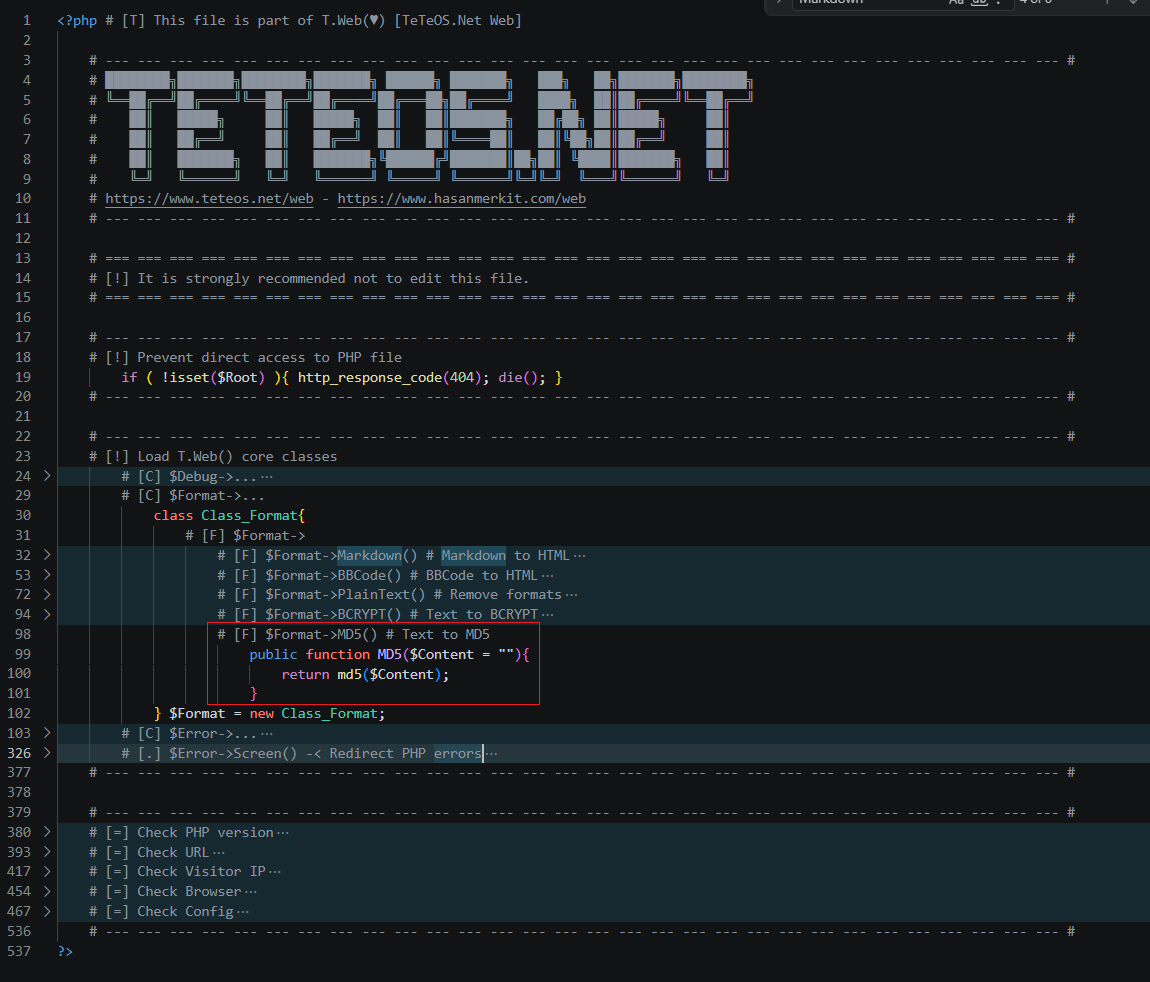This screenshot has width=1150, height=982.
Task: Expand folded $Debug class at line 24
Action: [x=47, y=476]
